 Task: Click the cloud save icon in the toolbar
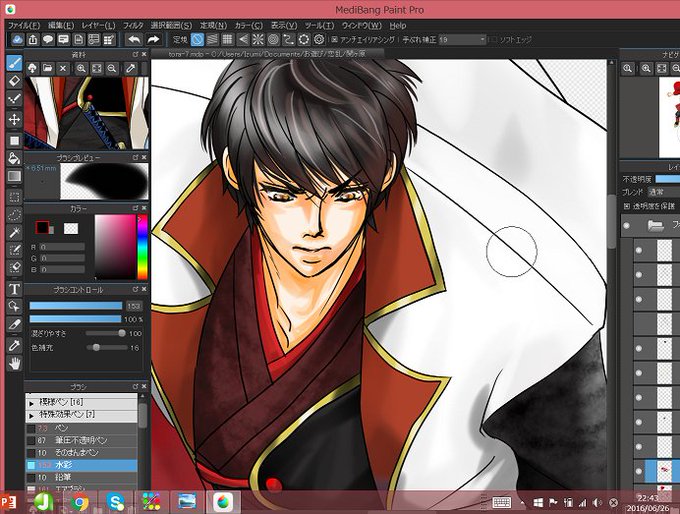click(17, 40)
